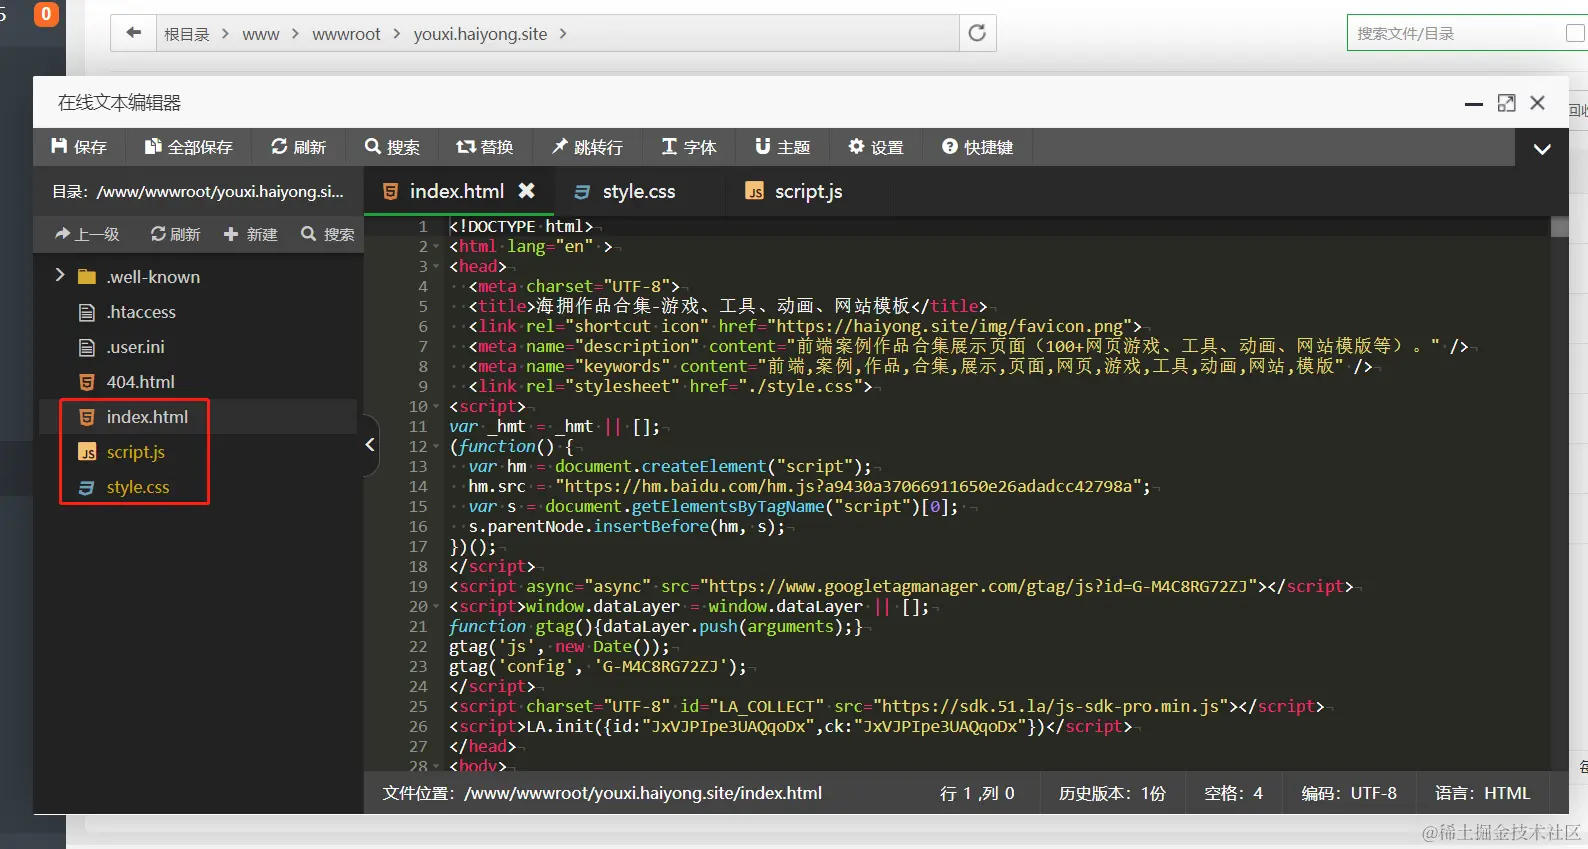Fold the script block at line 10
The width and height of the screenshot is (1588, 849).
pos(436,407)
